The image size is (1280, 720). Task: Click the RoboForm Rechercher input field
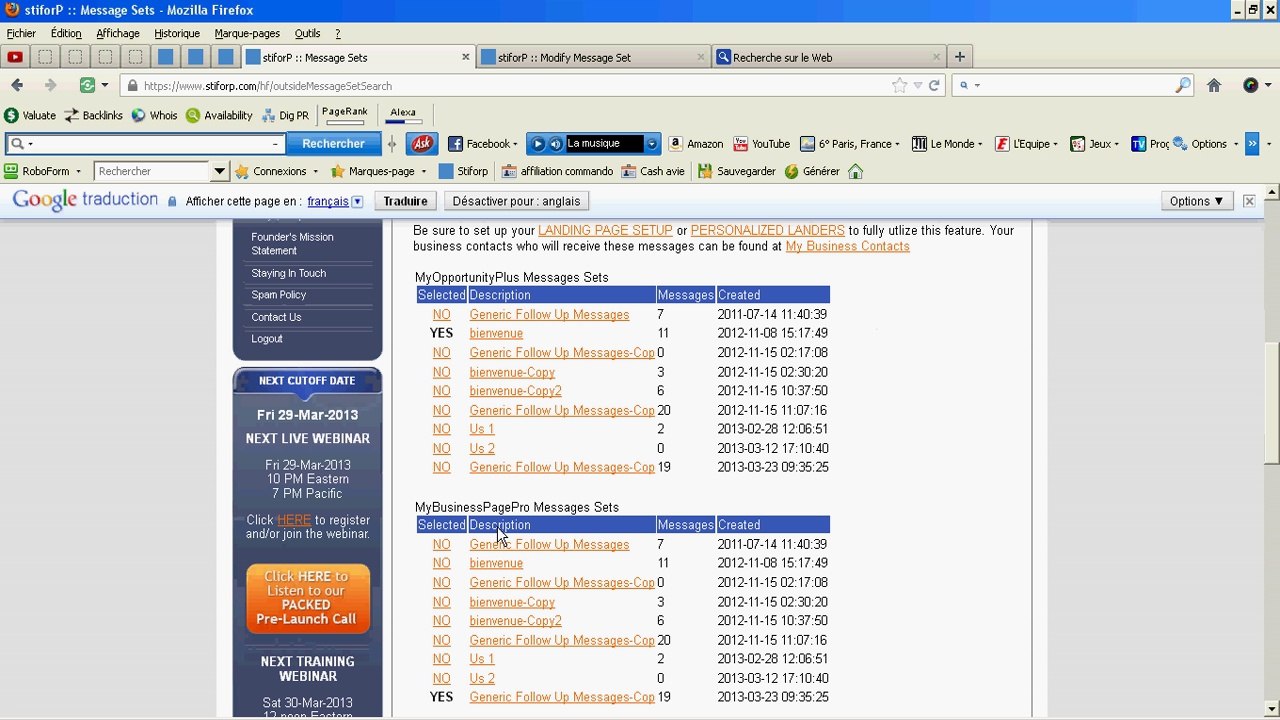pos(154,172)
